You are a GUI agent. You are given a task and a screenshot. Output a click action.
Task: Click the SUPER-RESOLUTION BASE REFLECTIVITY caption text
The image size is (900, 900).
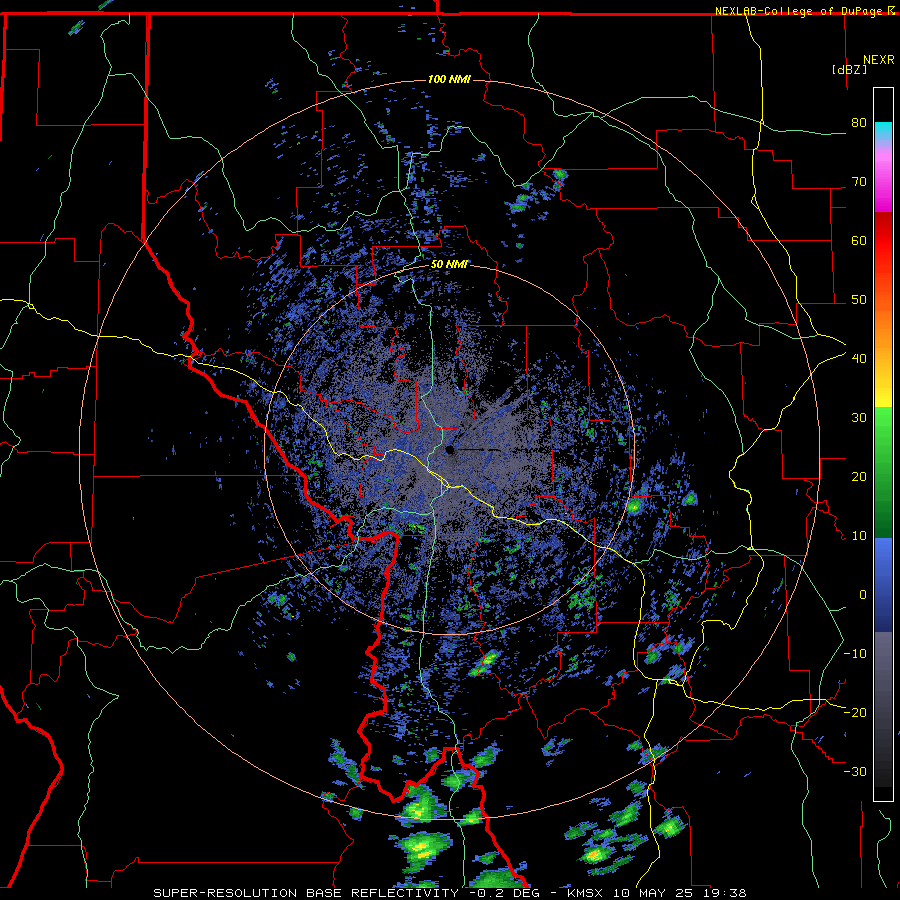[x=305, y=893]
